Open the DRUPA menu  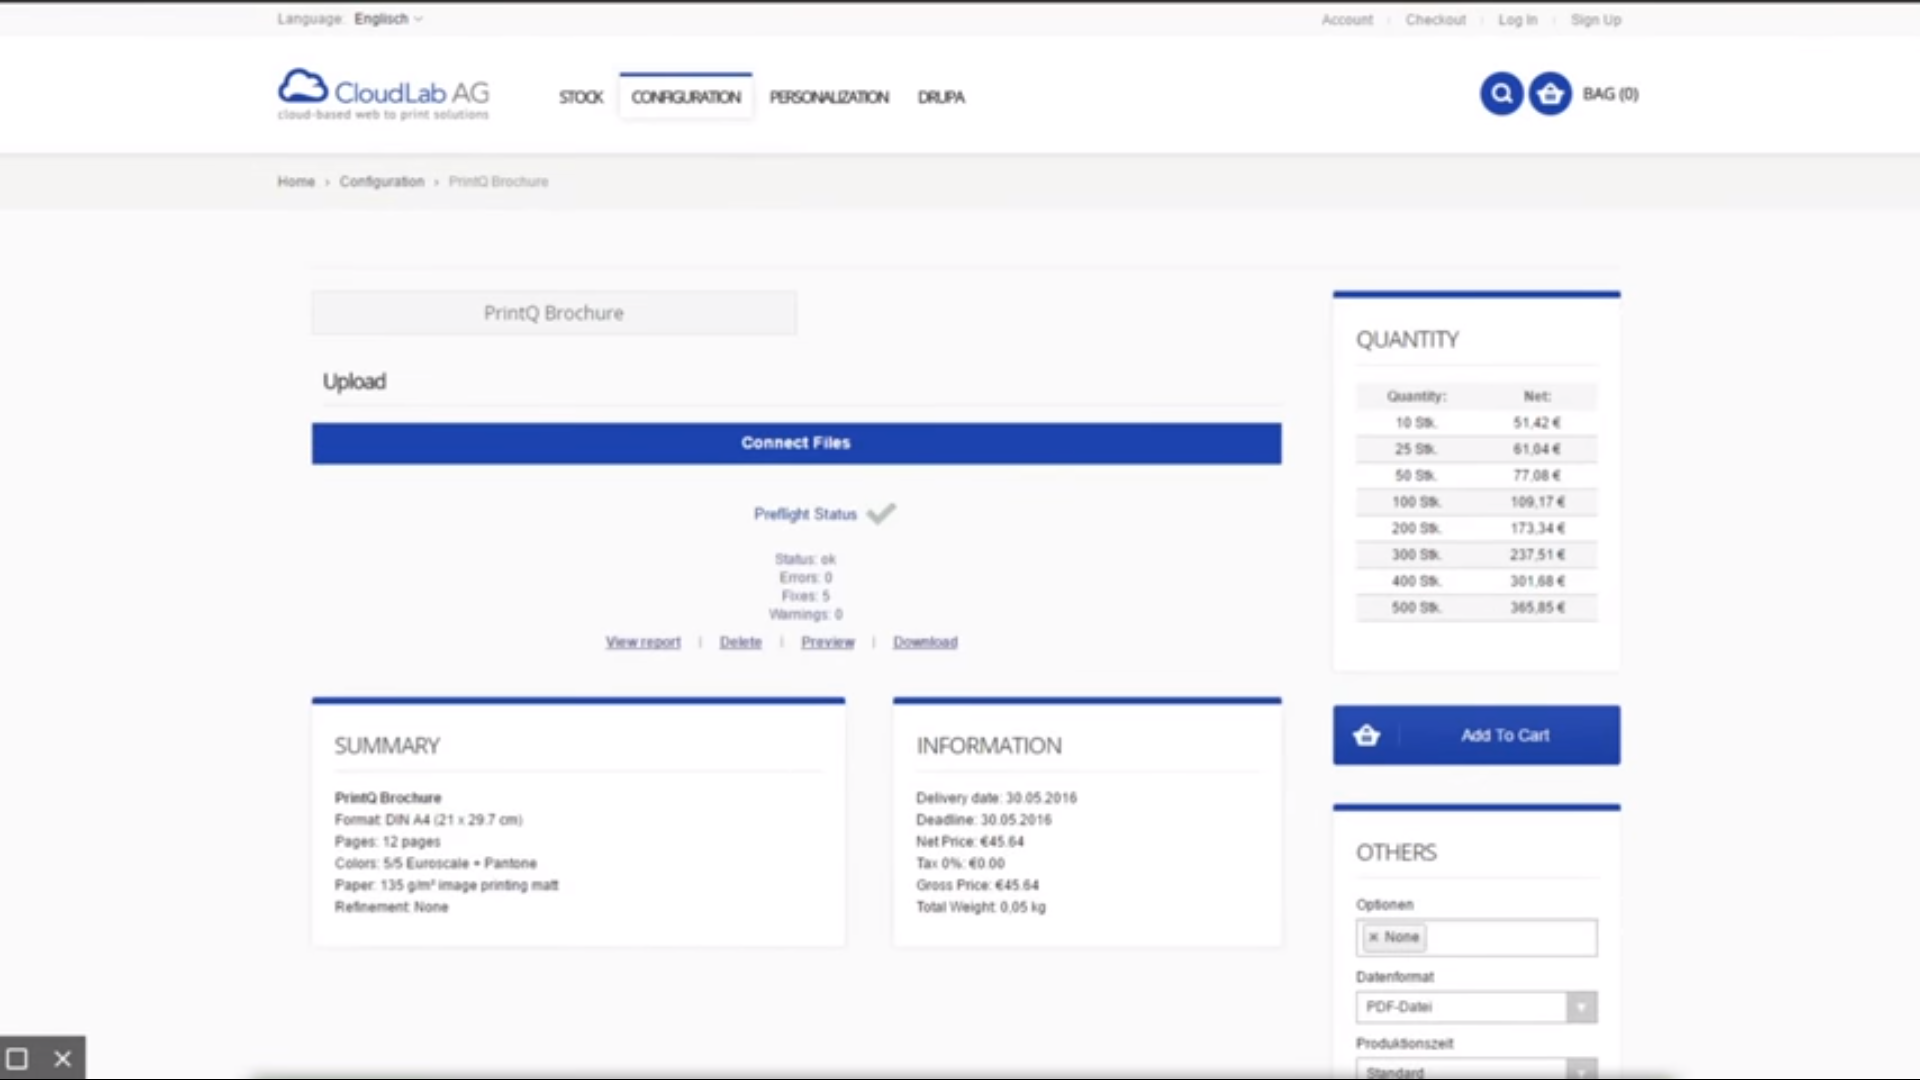941,97
